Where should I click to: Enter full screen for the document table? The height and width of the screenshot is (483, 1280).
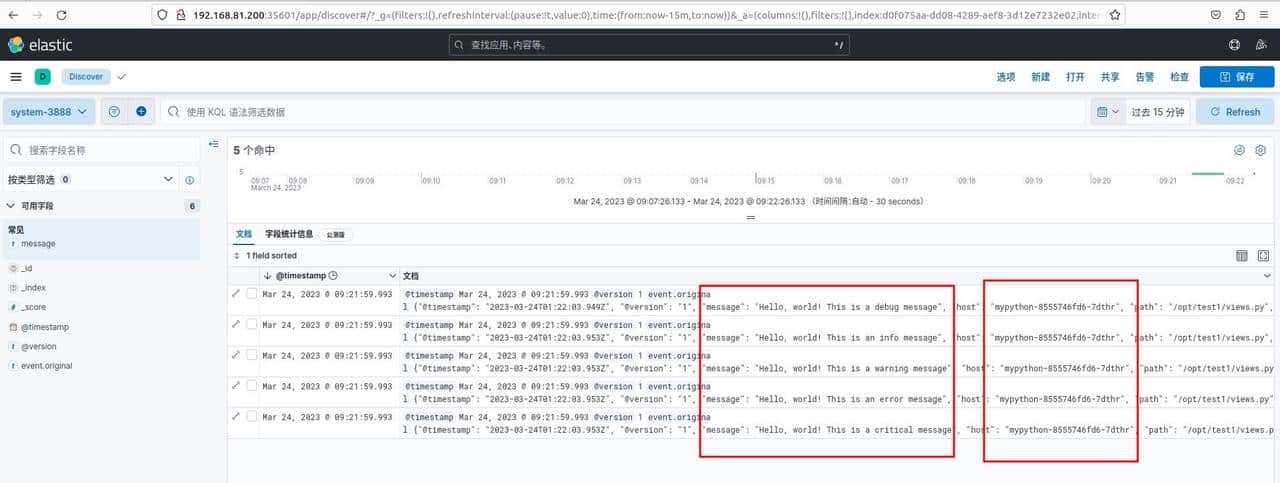pyautogui.click(x=1263, y=256)
